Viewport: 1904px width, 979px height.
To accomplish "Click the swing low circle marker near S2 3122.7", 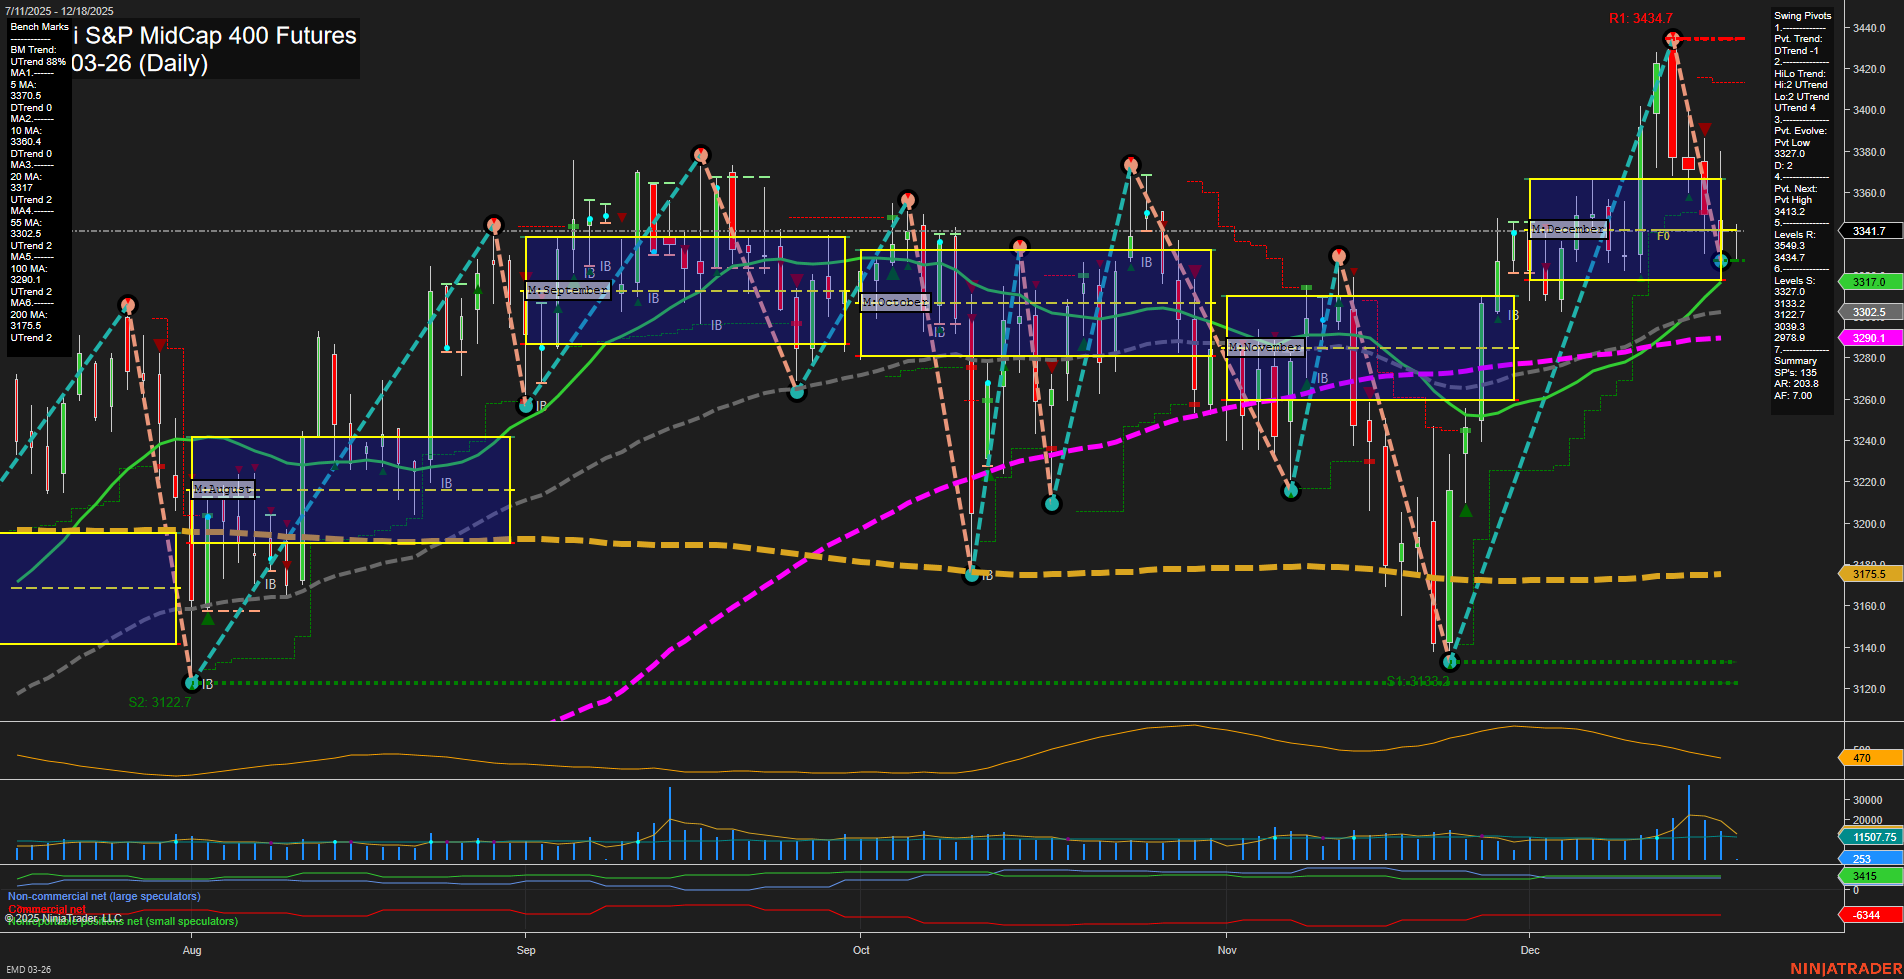I will tap(191, 682).
